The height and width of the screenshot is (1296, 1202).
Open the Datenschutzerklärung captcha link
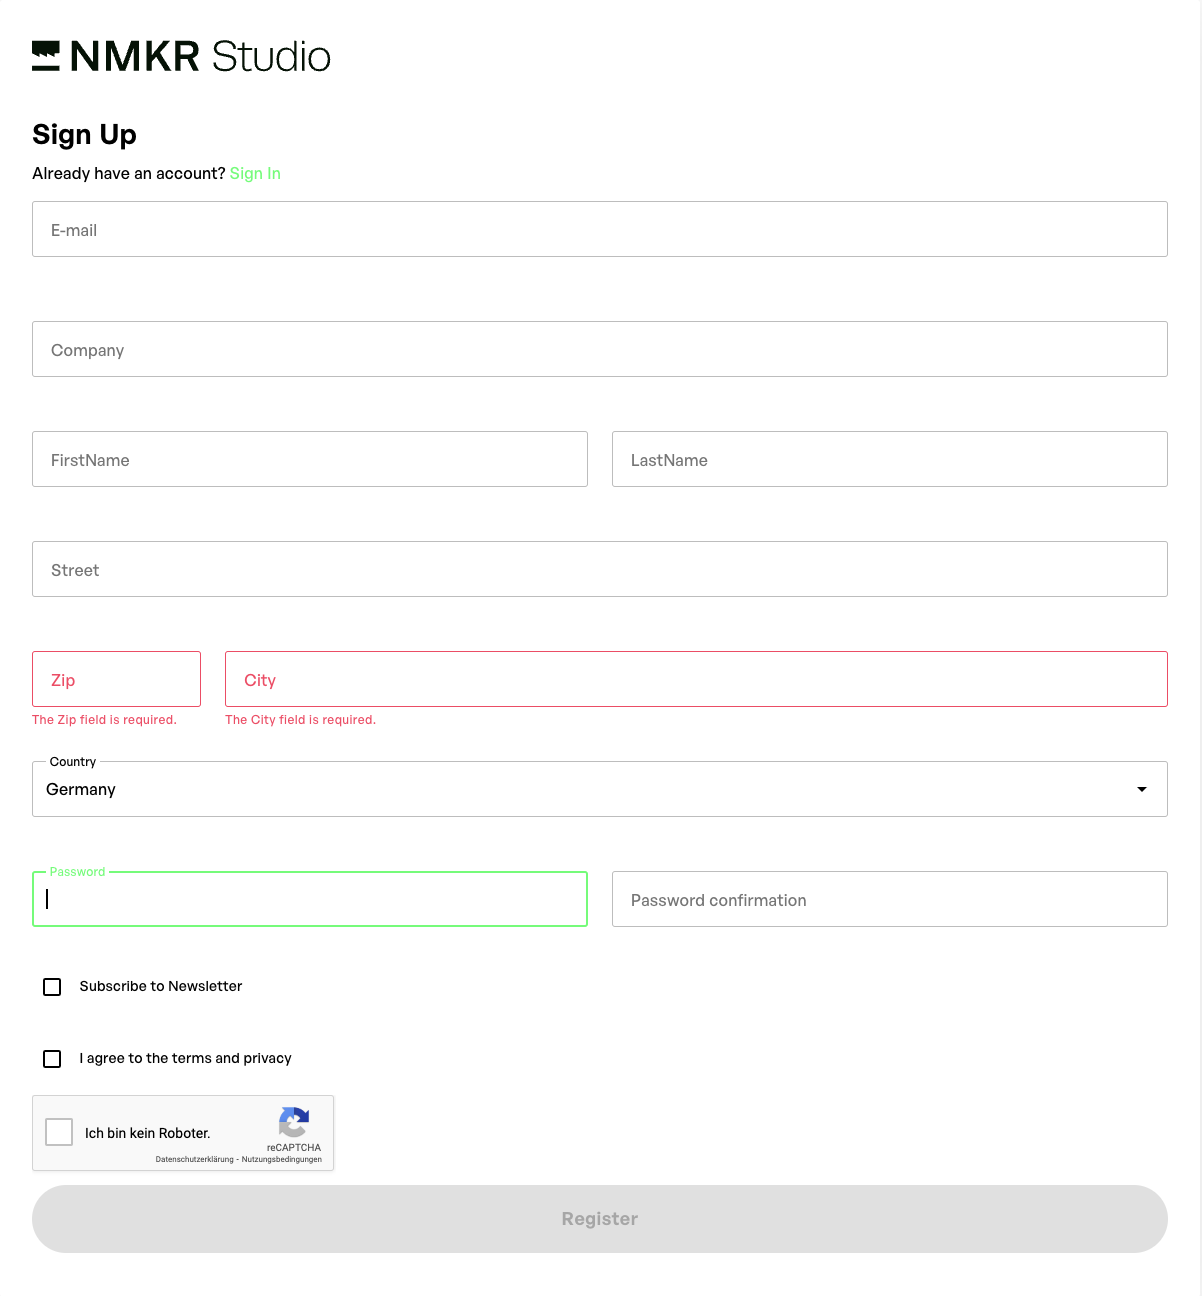click(194, 1160)
